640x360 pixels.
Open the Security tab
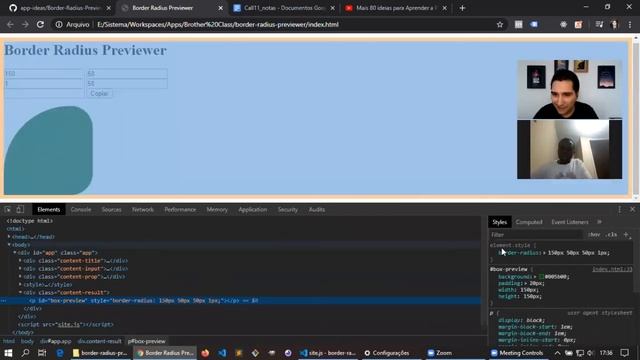288,209
